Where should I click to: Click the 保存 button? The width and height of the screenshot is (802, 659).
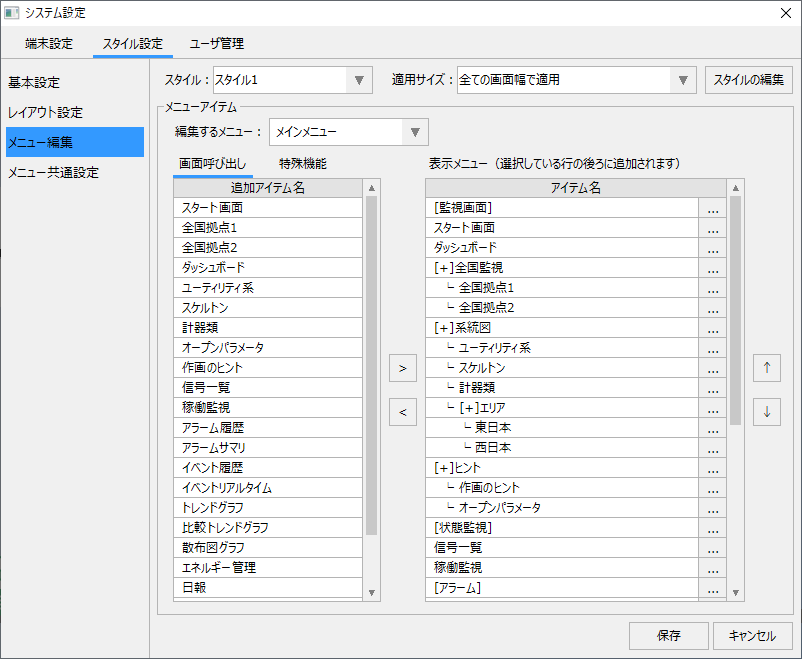click(x=669, y=636)
